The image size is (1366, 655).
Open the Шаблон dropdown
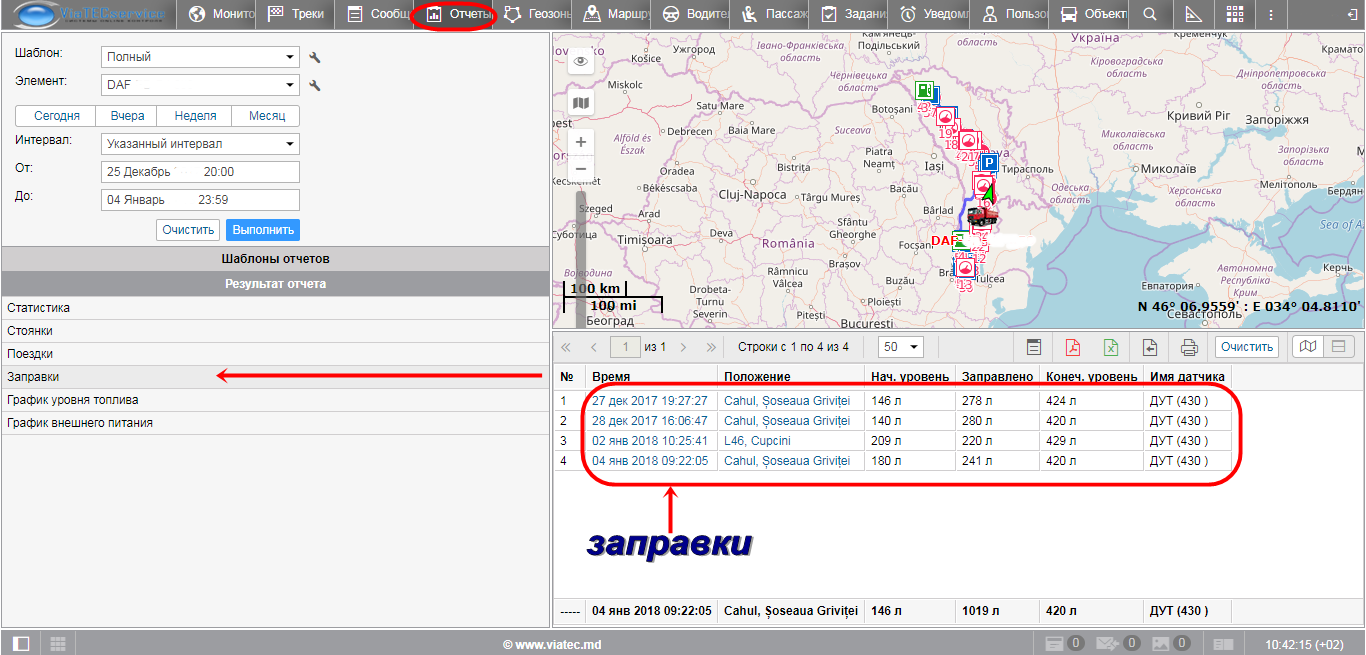pyautogui.click(x=200, y=57)
